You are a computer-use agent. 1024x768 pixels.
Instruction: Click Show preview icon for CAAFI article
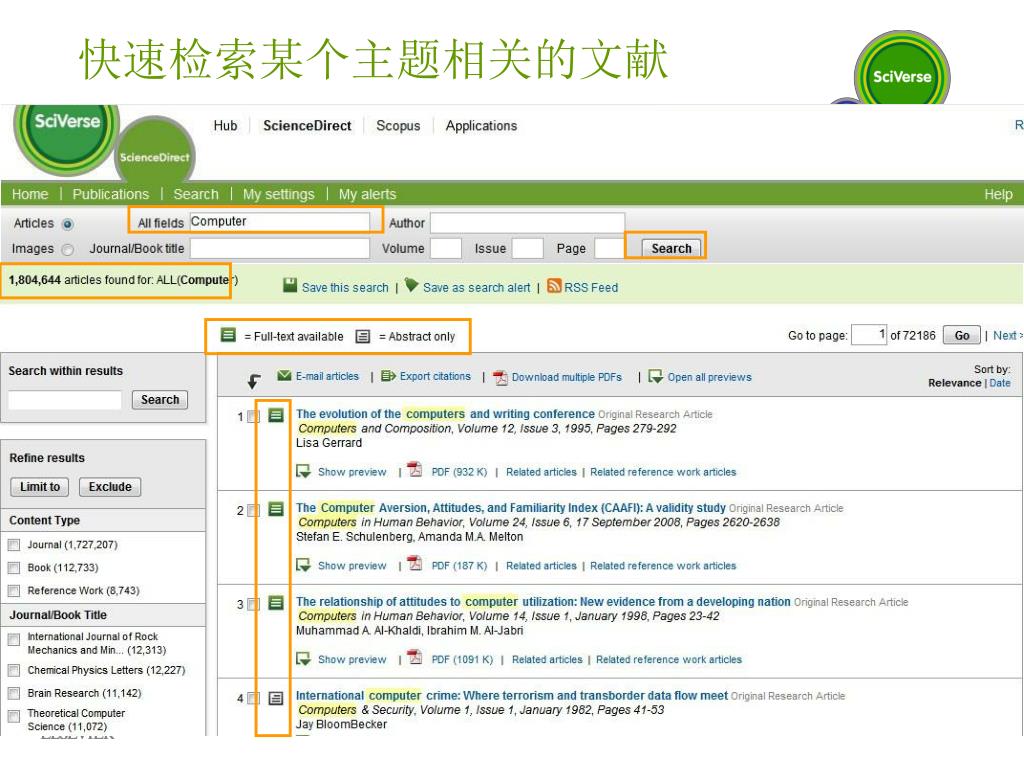(x=303, y=564)
